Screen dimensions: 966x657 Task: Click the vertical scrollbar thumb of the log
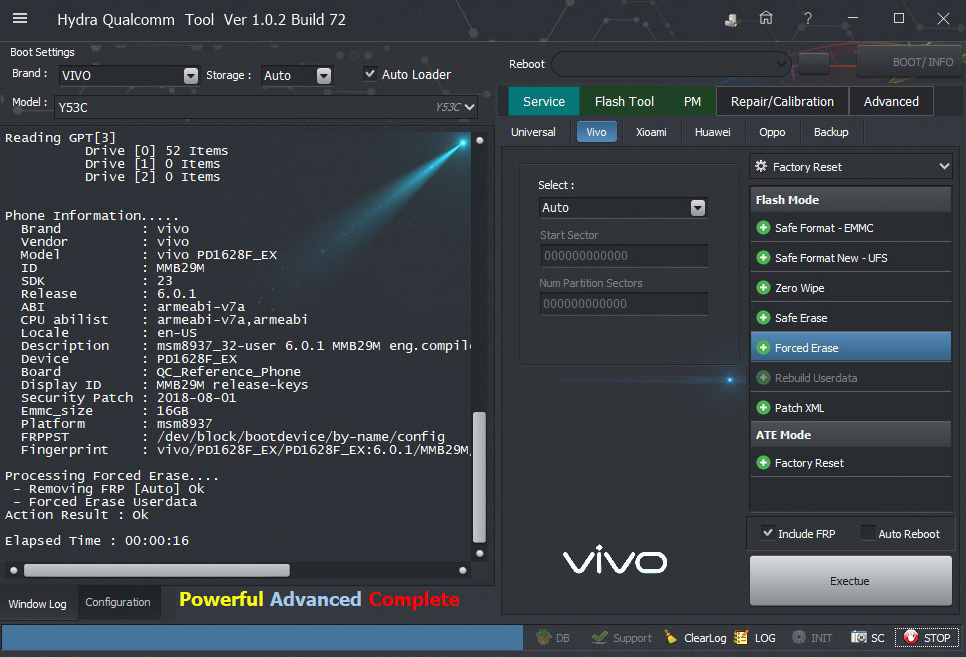coord(479,478)
